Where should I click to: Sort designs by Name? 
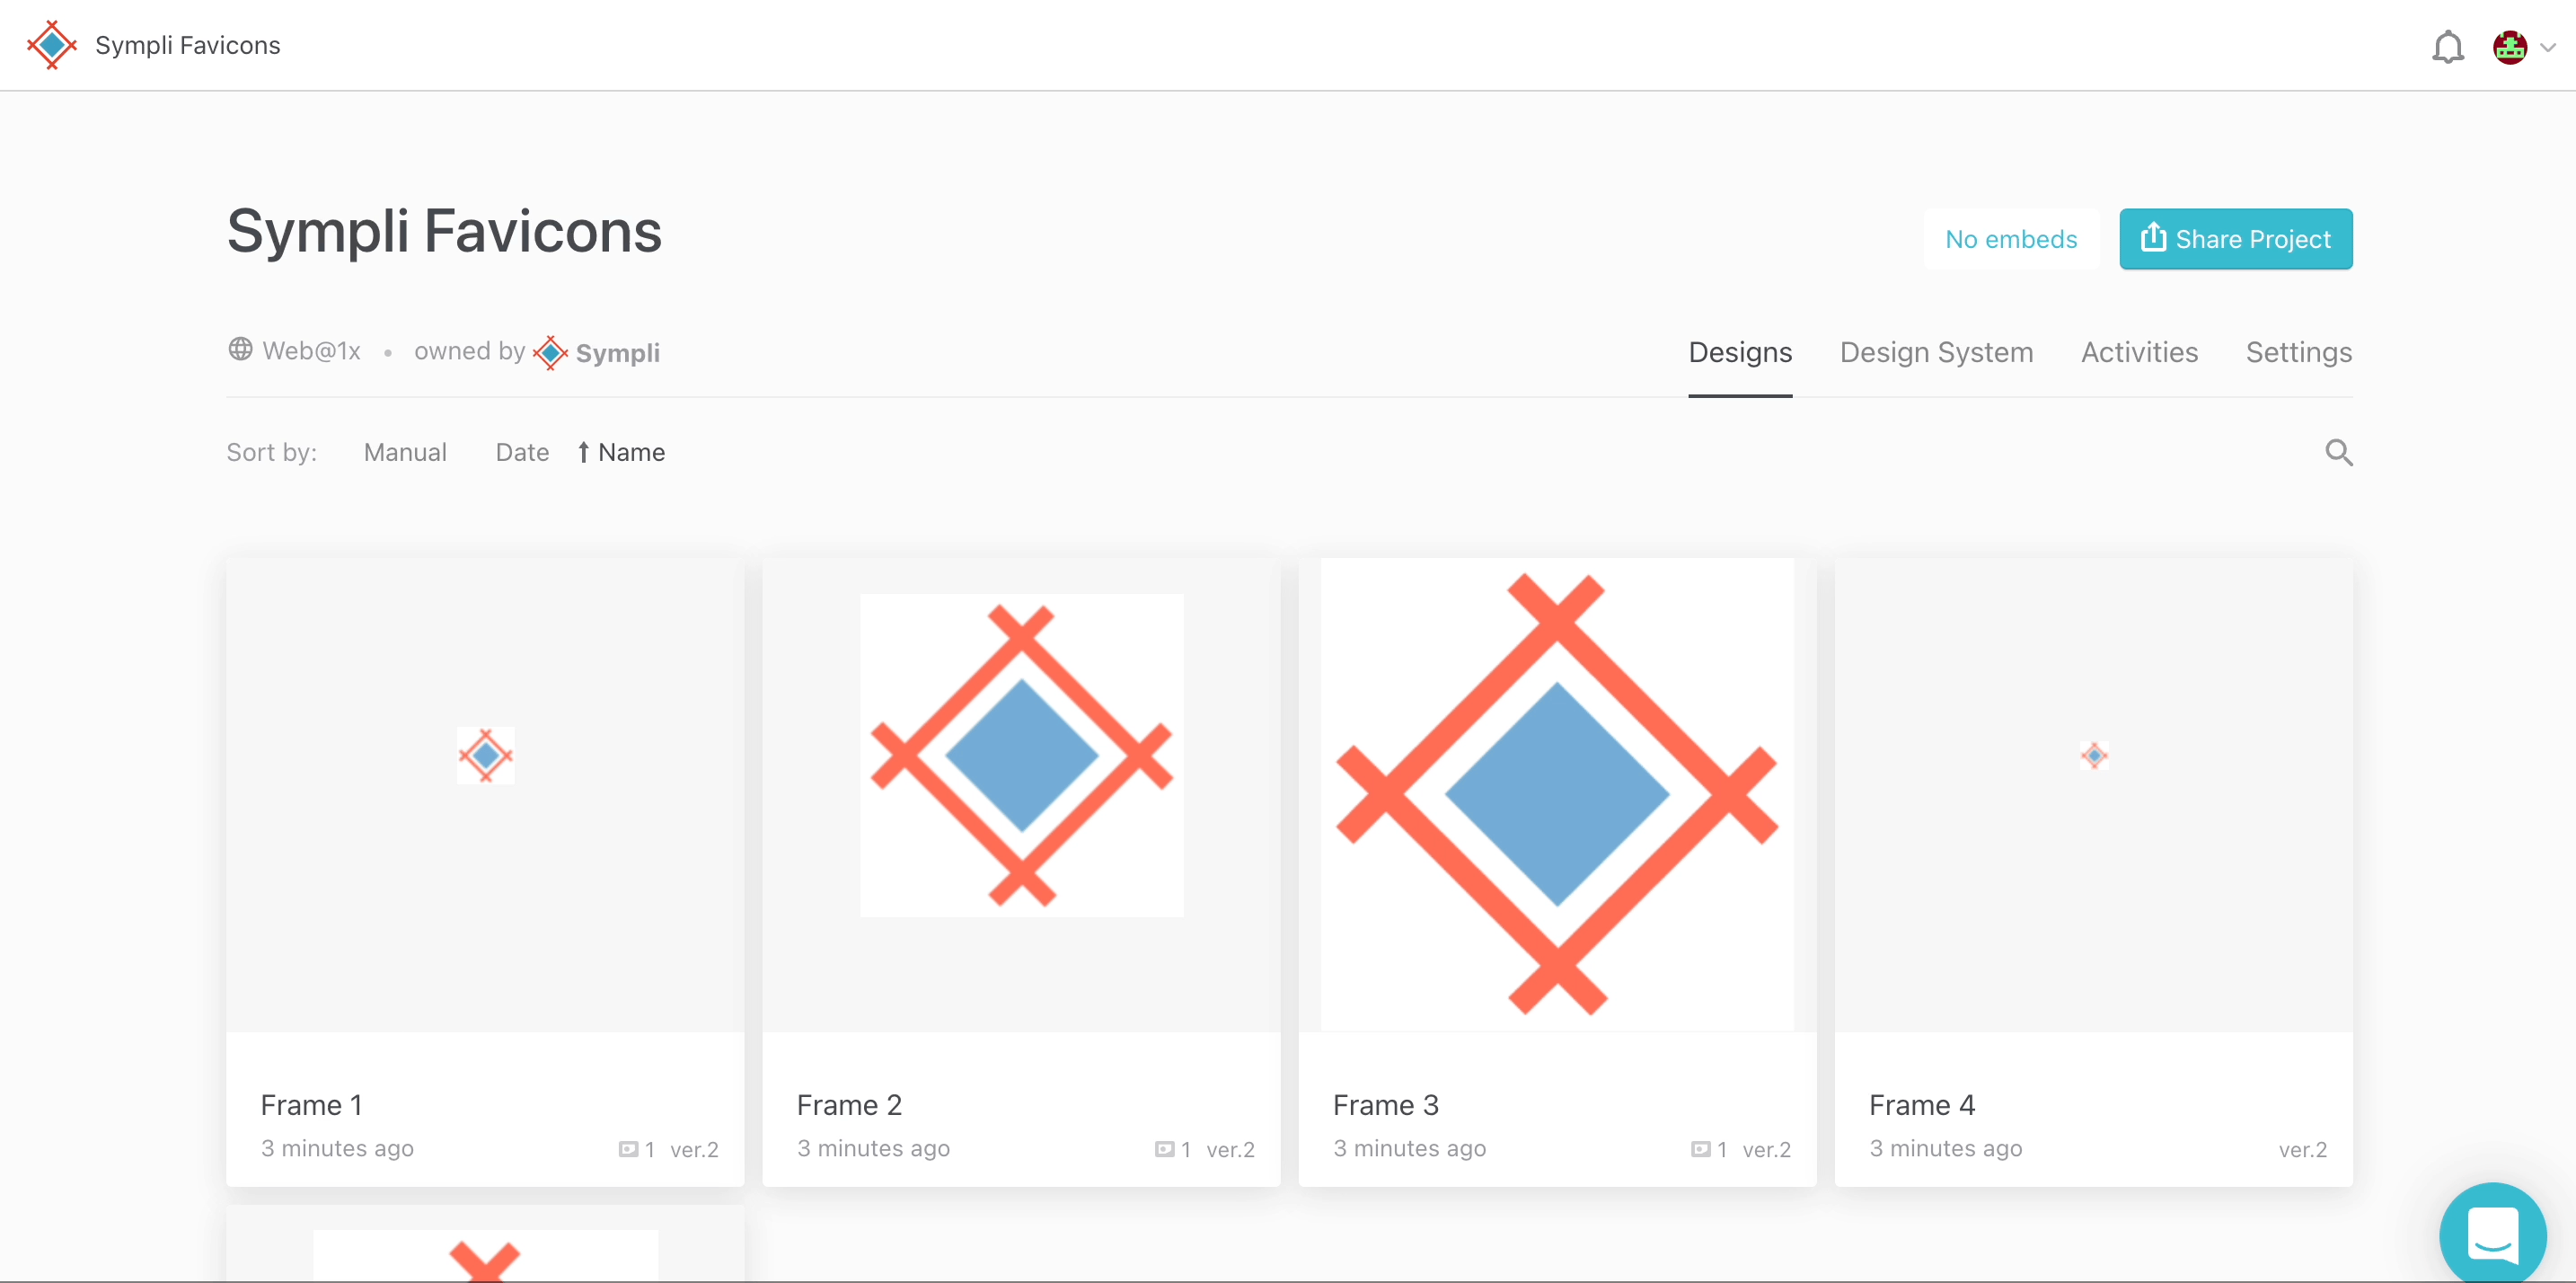coord(631,450)
